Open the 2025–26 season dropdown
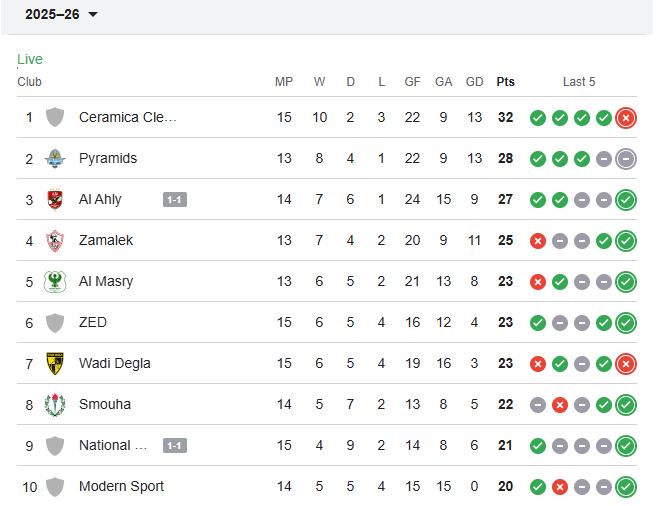Image resolution: width=666 pixels, height=506 pixels. [62, 14]
